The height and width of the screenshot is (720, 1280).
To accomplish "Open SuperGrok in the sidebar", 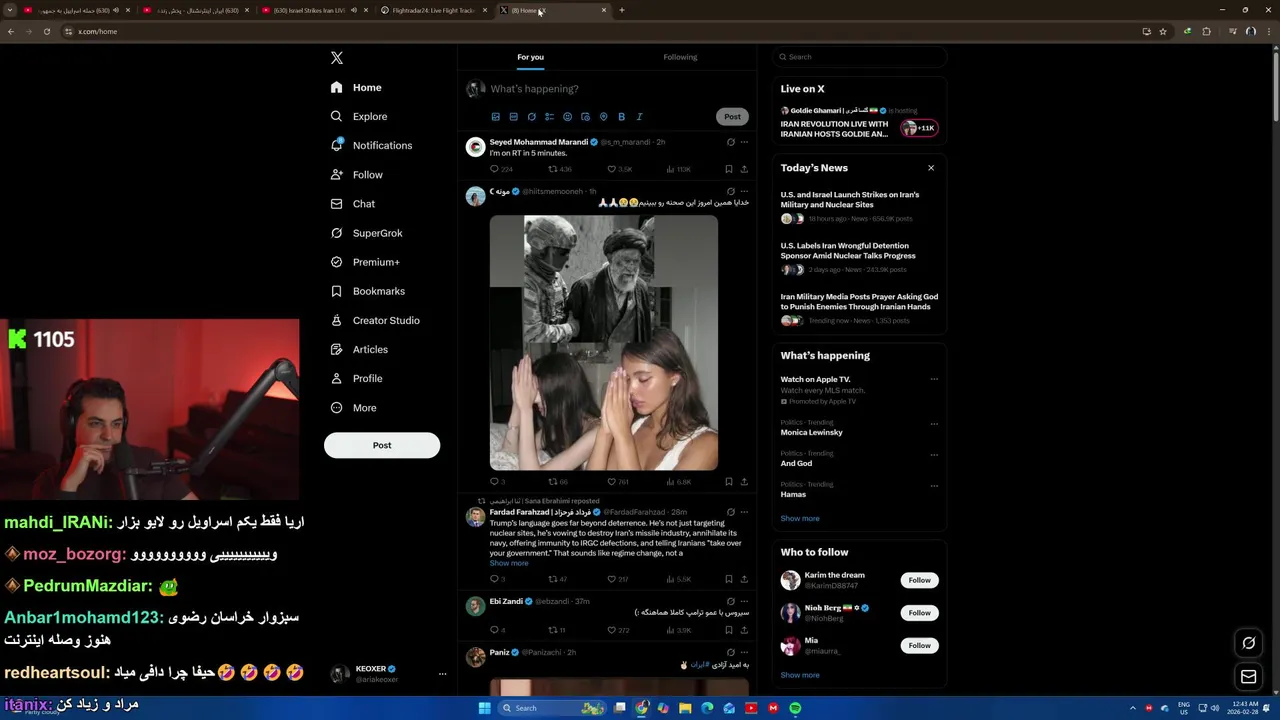I will 367,233.
